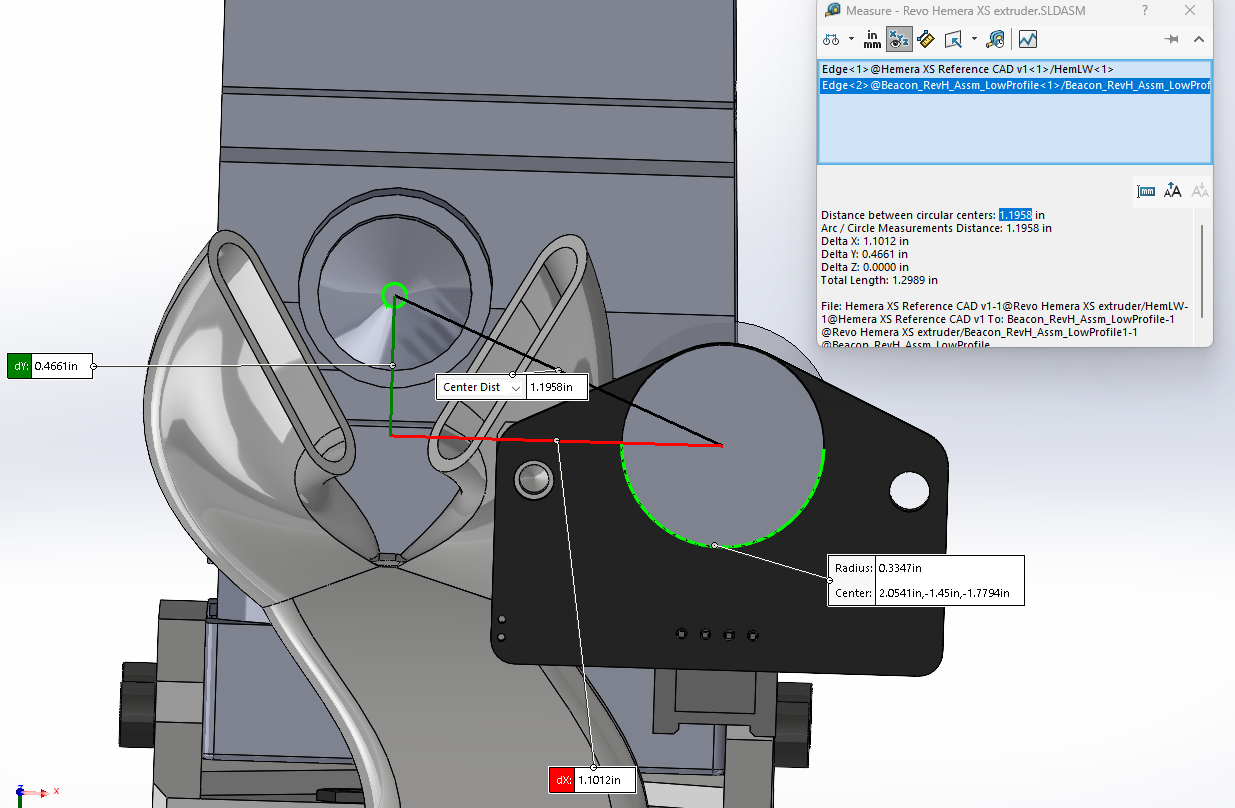
Task: Toggle Show XYZ Measurements
Action: point(898,39)
